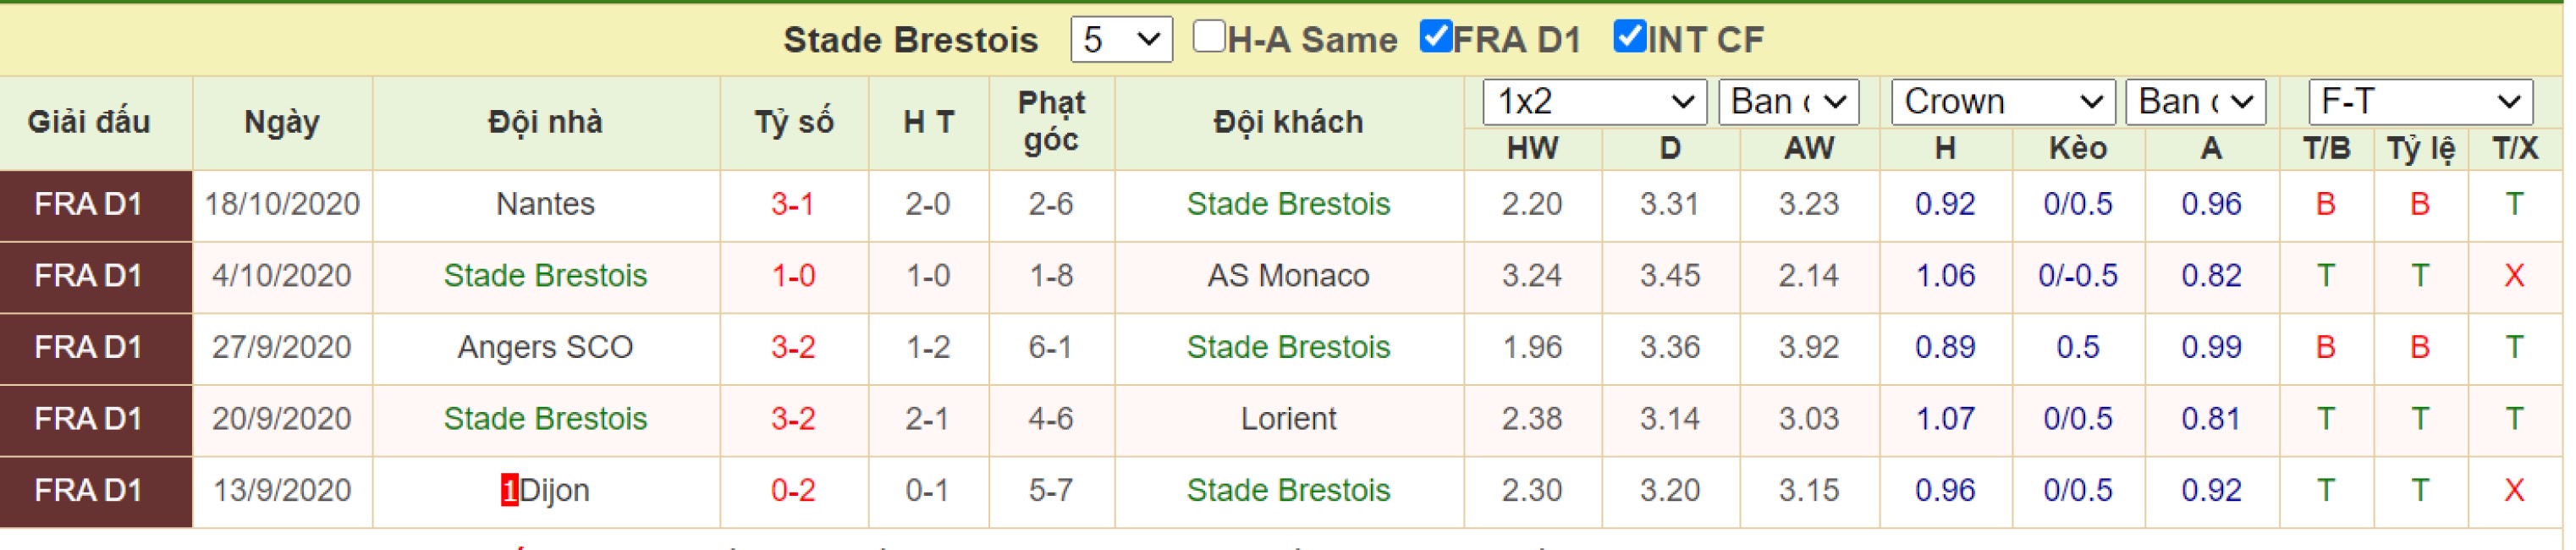This screenshot has height=550, width=2576.
Task: Open the Nantes team link
Action: pos(545,204)
